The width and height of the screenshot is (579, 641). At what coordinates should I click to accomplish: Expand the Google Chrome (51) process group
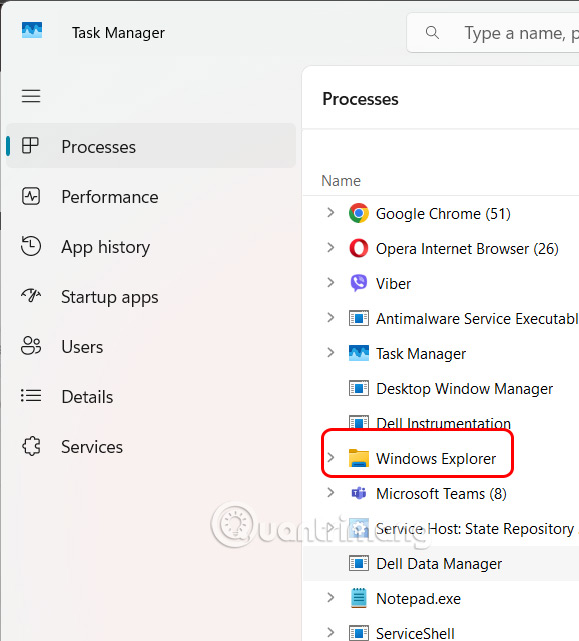point(331,213)
